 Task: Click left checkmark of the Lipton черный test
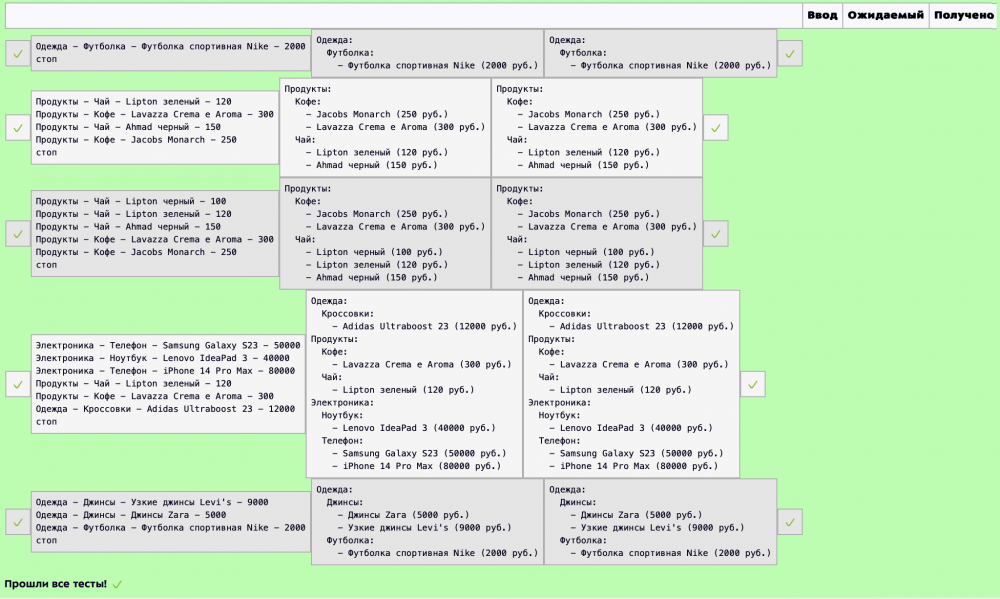pos(18,233)
